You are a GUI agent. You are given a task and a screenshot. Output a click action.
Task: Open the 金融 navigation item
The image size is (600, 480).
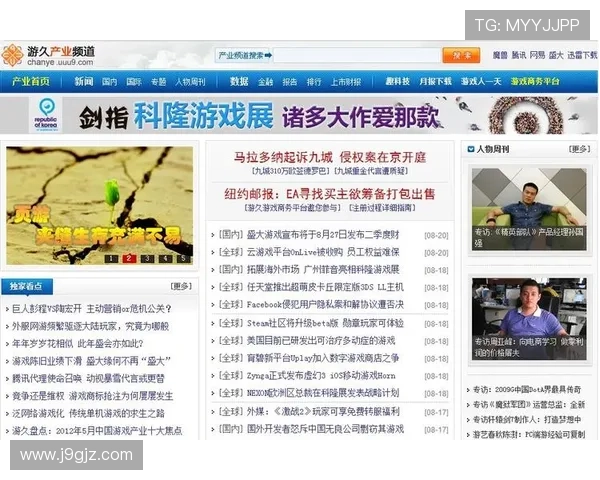point(265,82)
